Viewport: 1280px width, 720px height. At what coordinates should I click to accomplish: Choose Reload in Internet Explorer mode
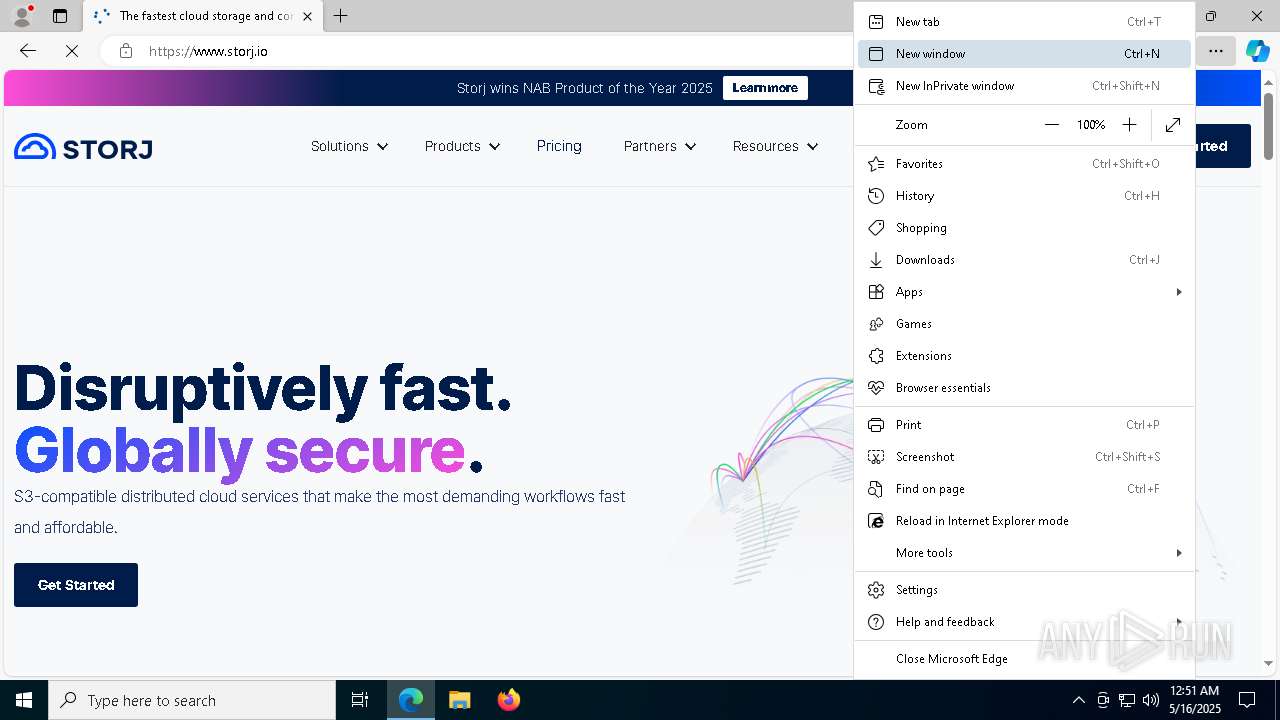point(1024,521)
